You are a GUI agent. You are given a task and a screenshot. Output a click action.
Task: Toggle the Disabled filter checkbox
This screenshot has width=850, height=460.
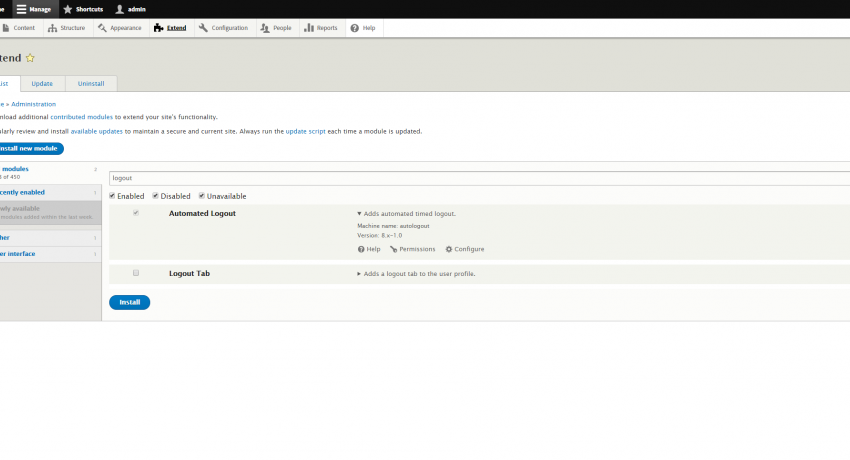(156, 196)
